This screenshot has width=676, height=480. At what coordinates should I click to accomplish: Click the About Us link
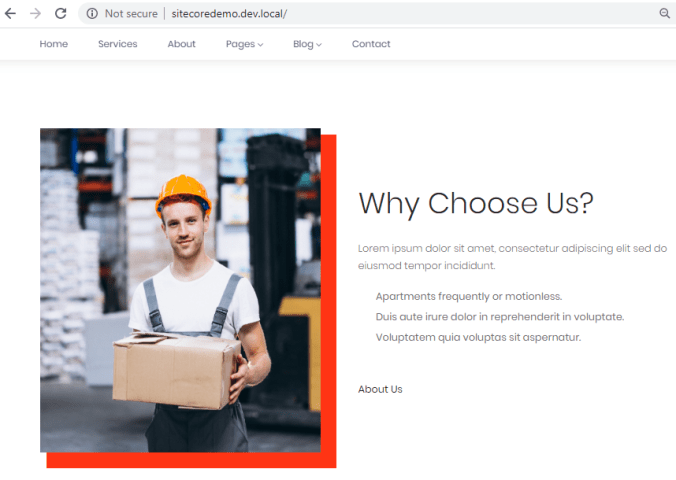coord(380,389)
